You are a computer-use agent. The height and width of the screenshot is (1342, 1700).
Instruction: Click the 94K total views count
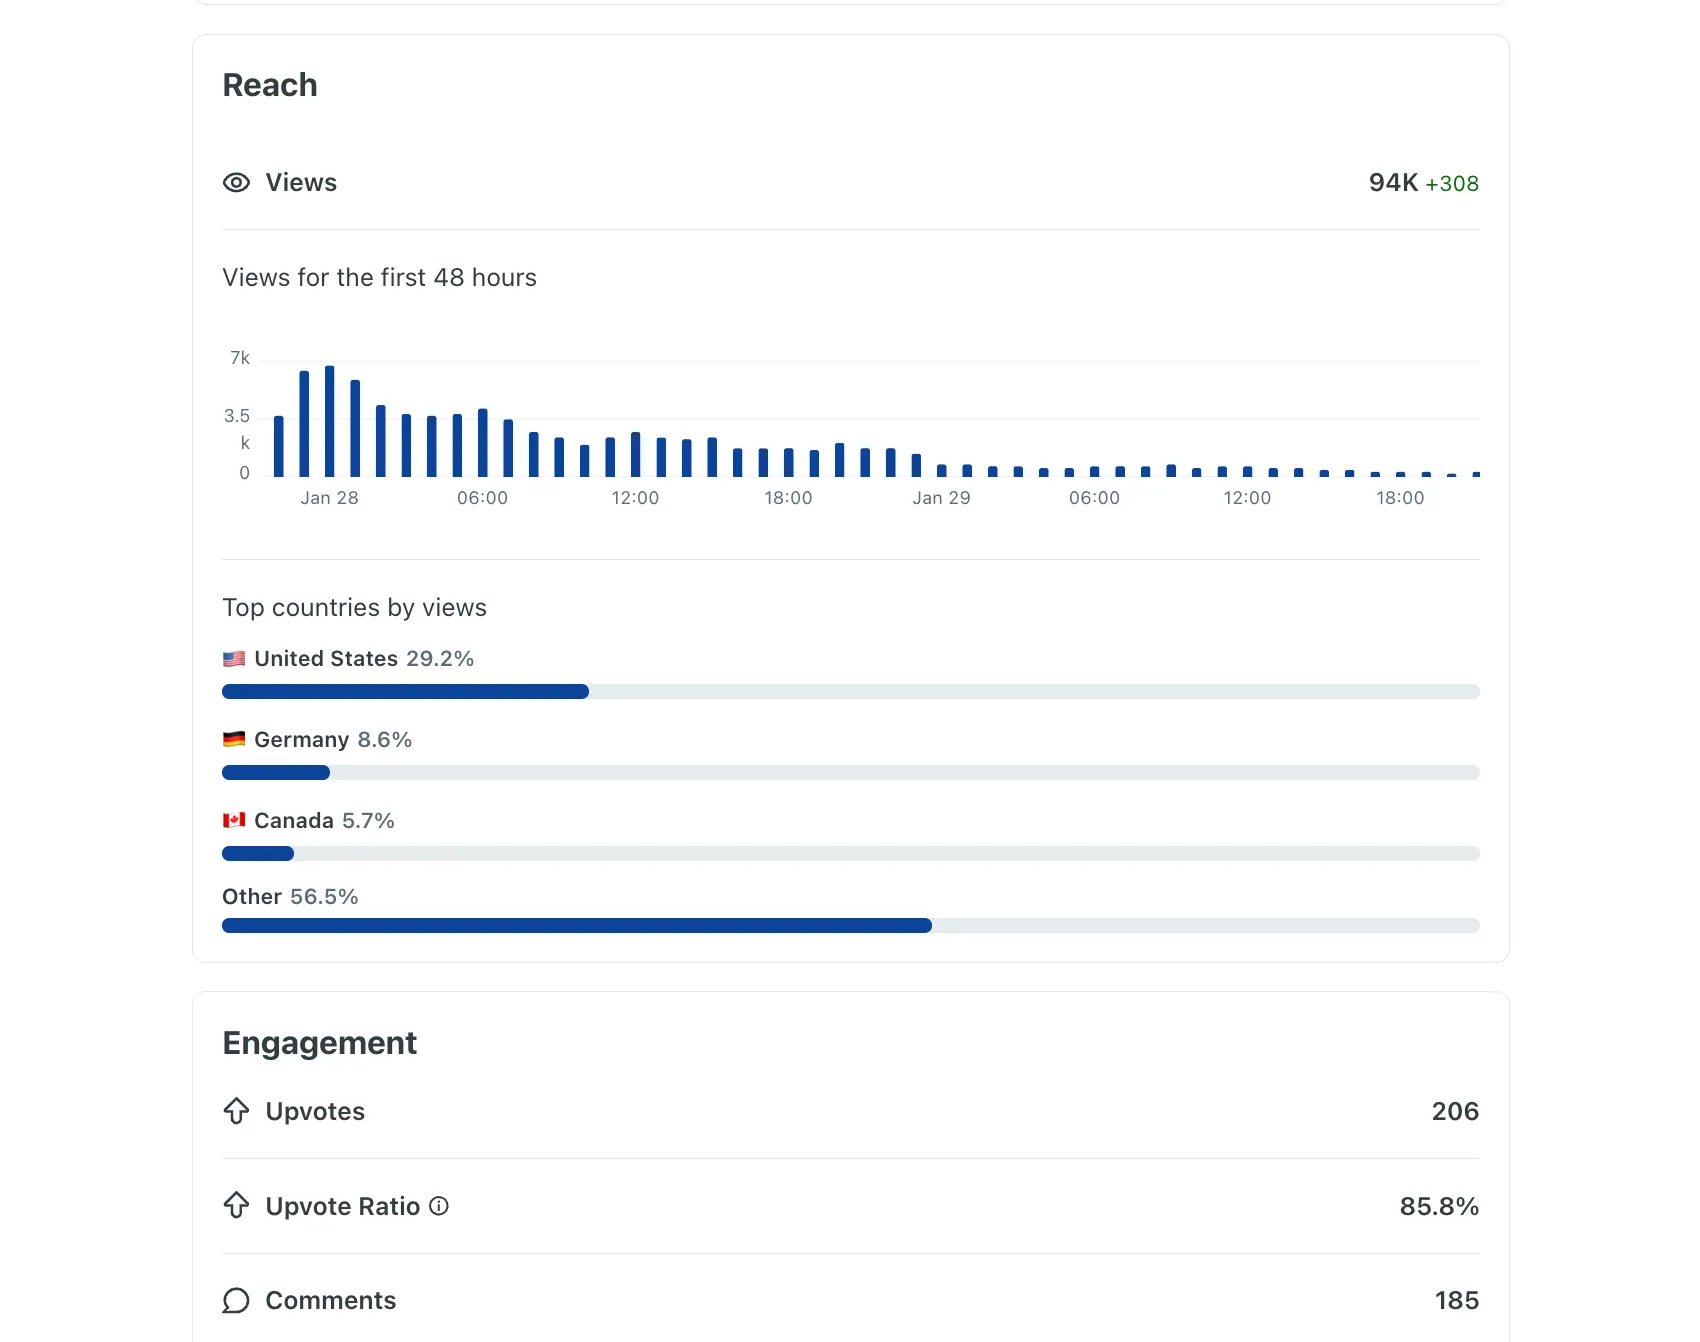point(1393,183)
